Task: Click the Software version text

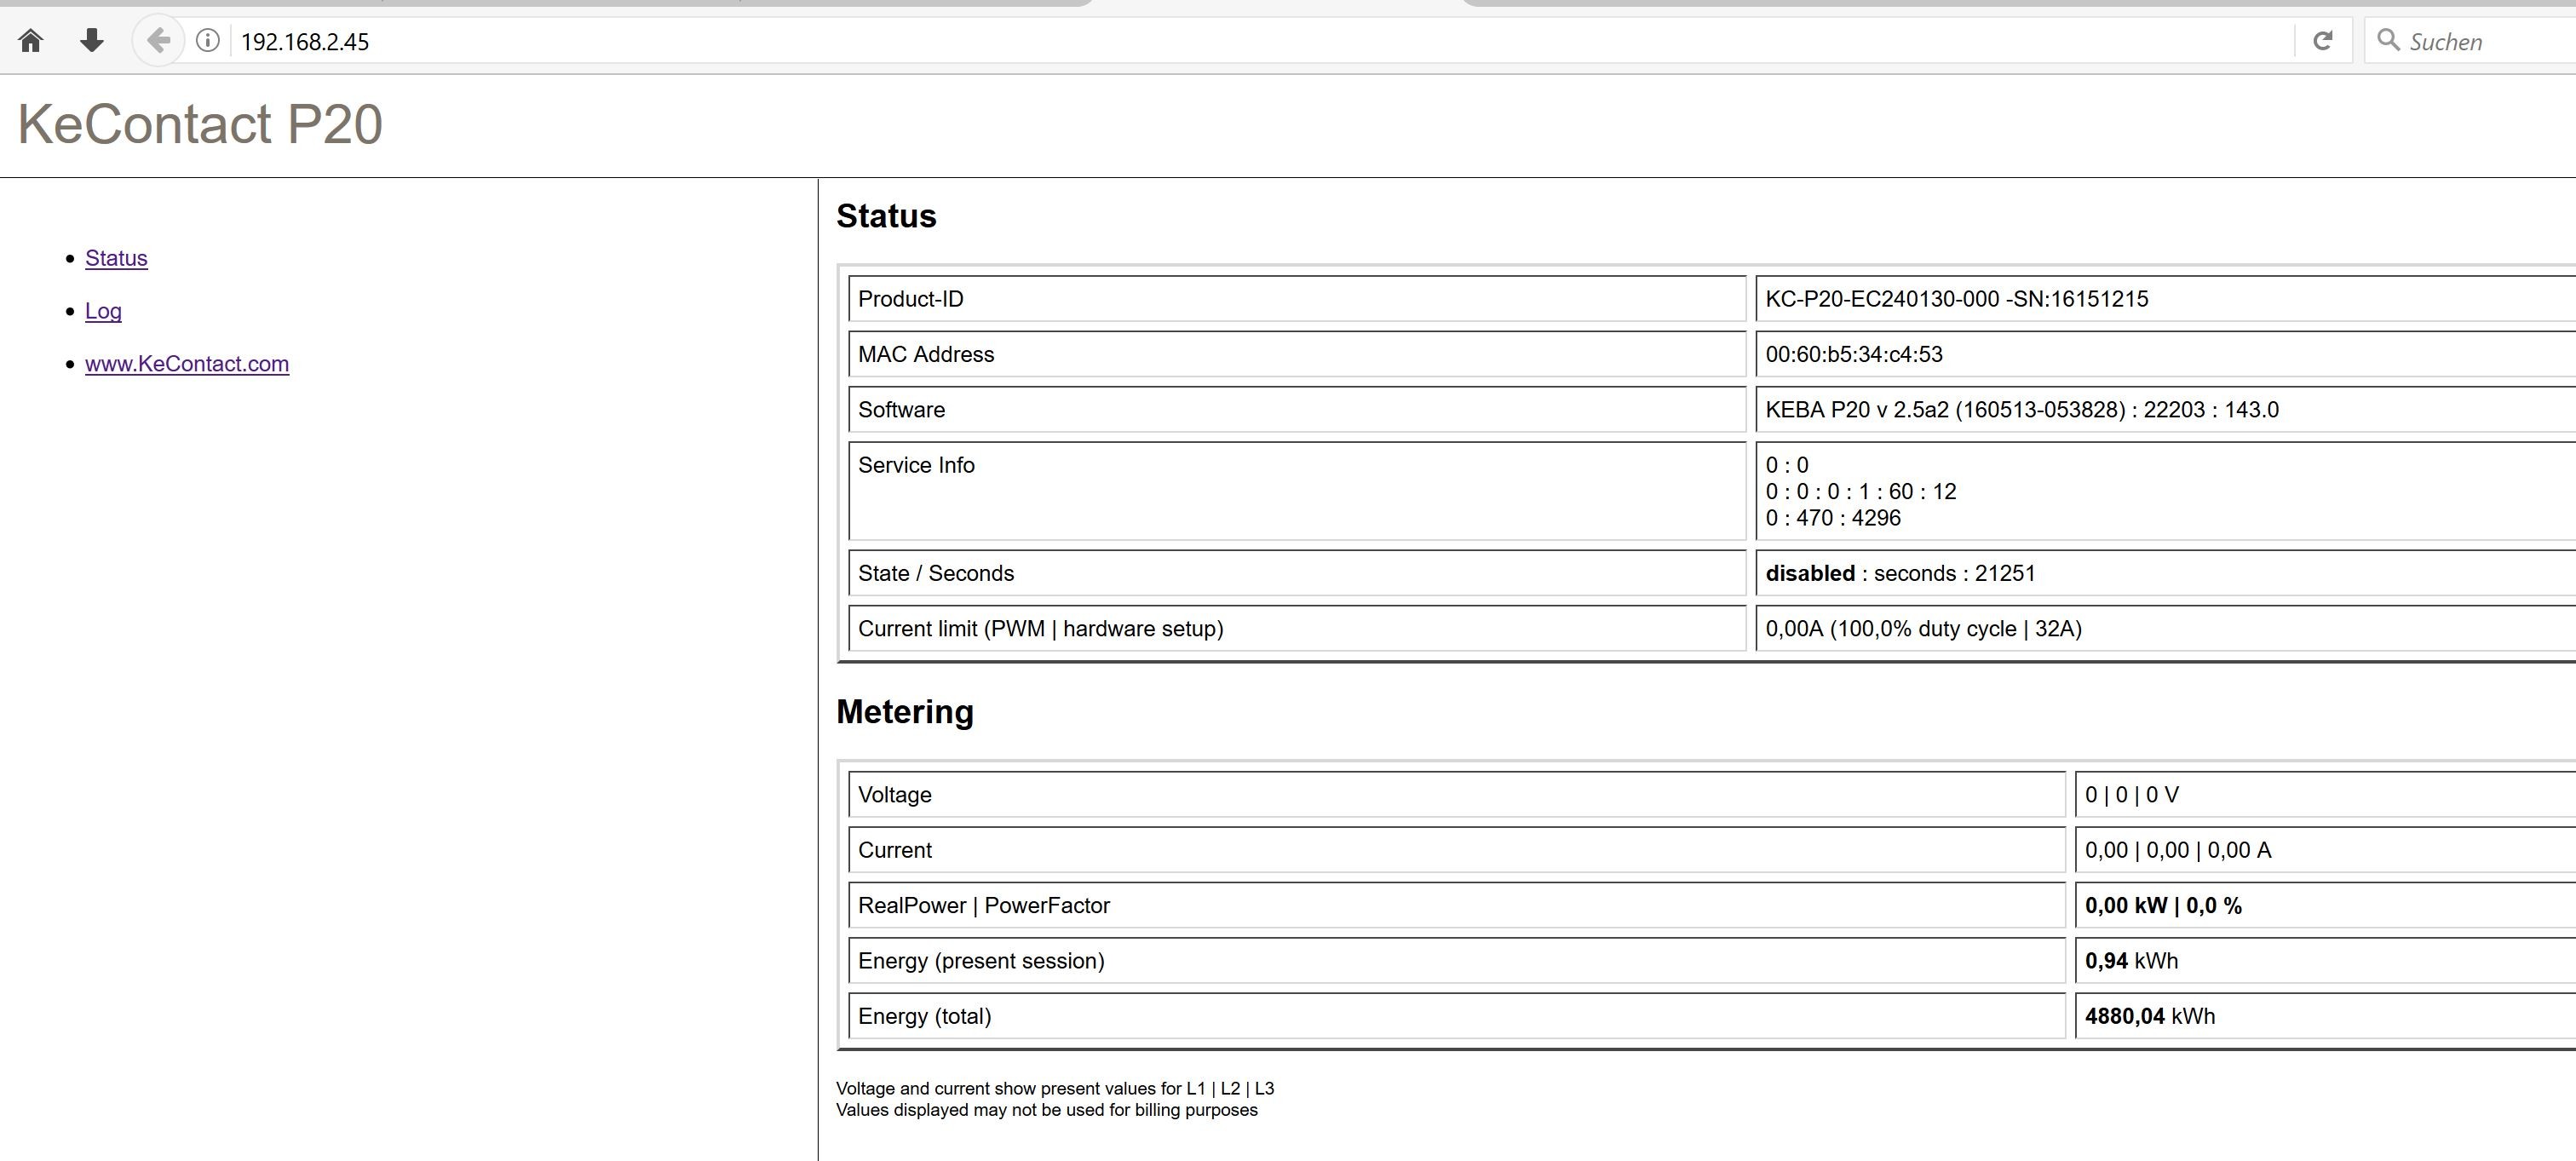Action: (x=2021, y=410)
